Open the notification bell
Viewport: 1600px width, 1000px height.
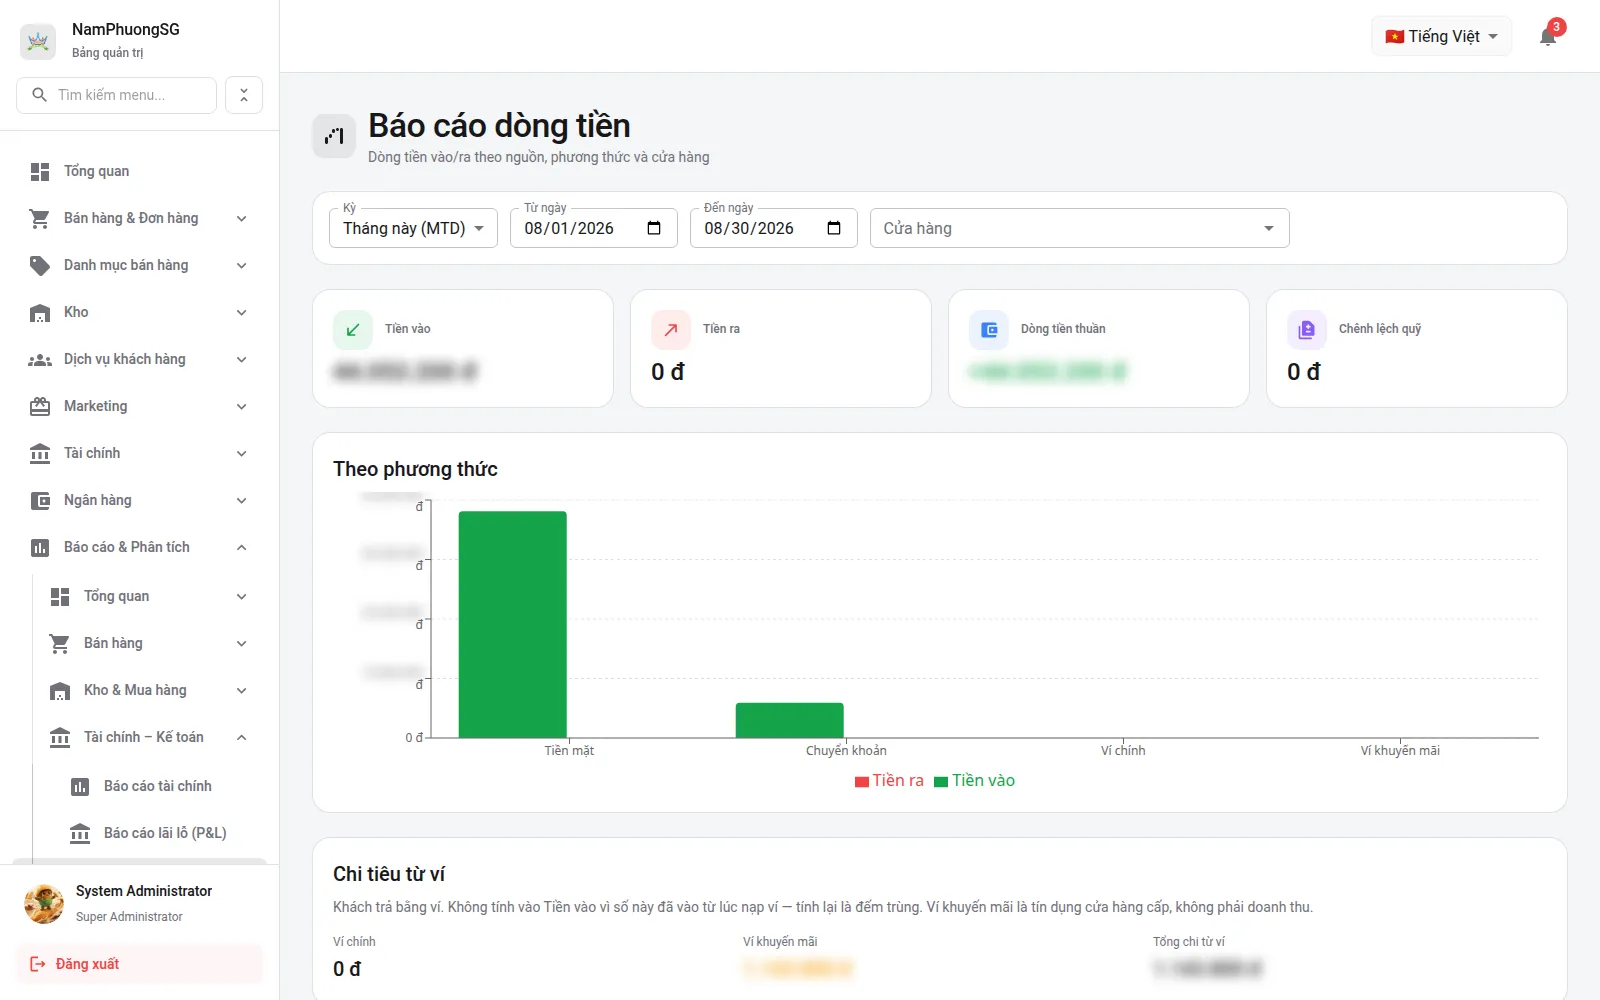point(1547,37)
